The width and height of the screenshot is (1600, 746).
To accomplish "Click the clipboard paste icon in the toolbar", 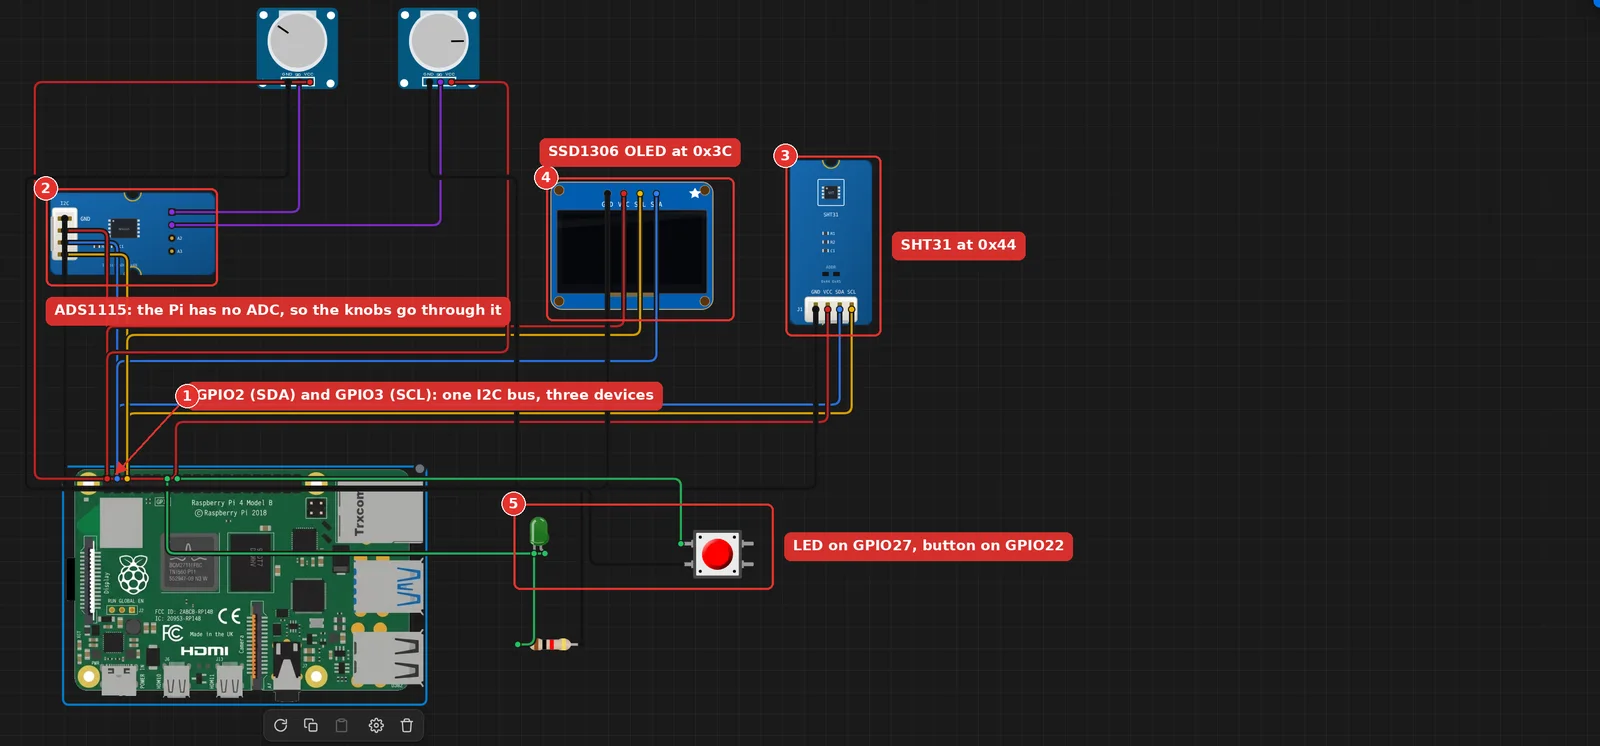I will (x=342, y=725).
